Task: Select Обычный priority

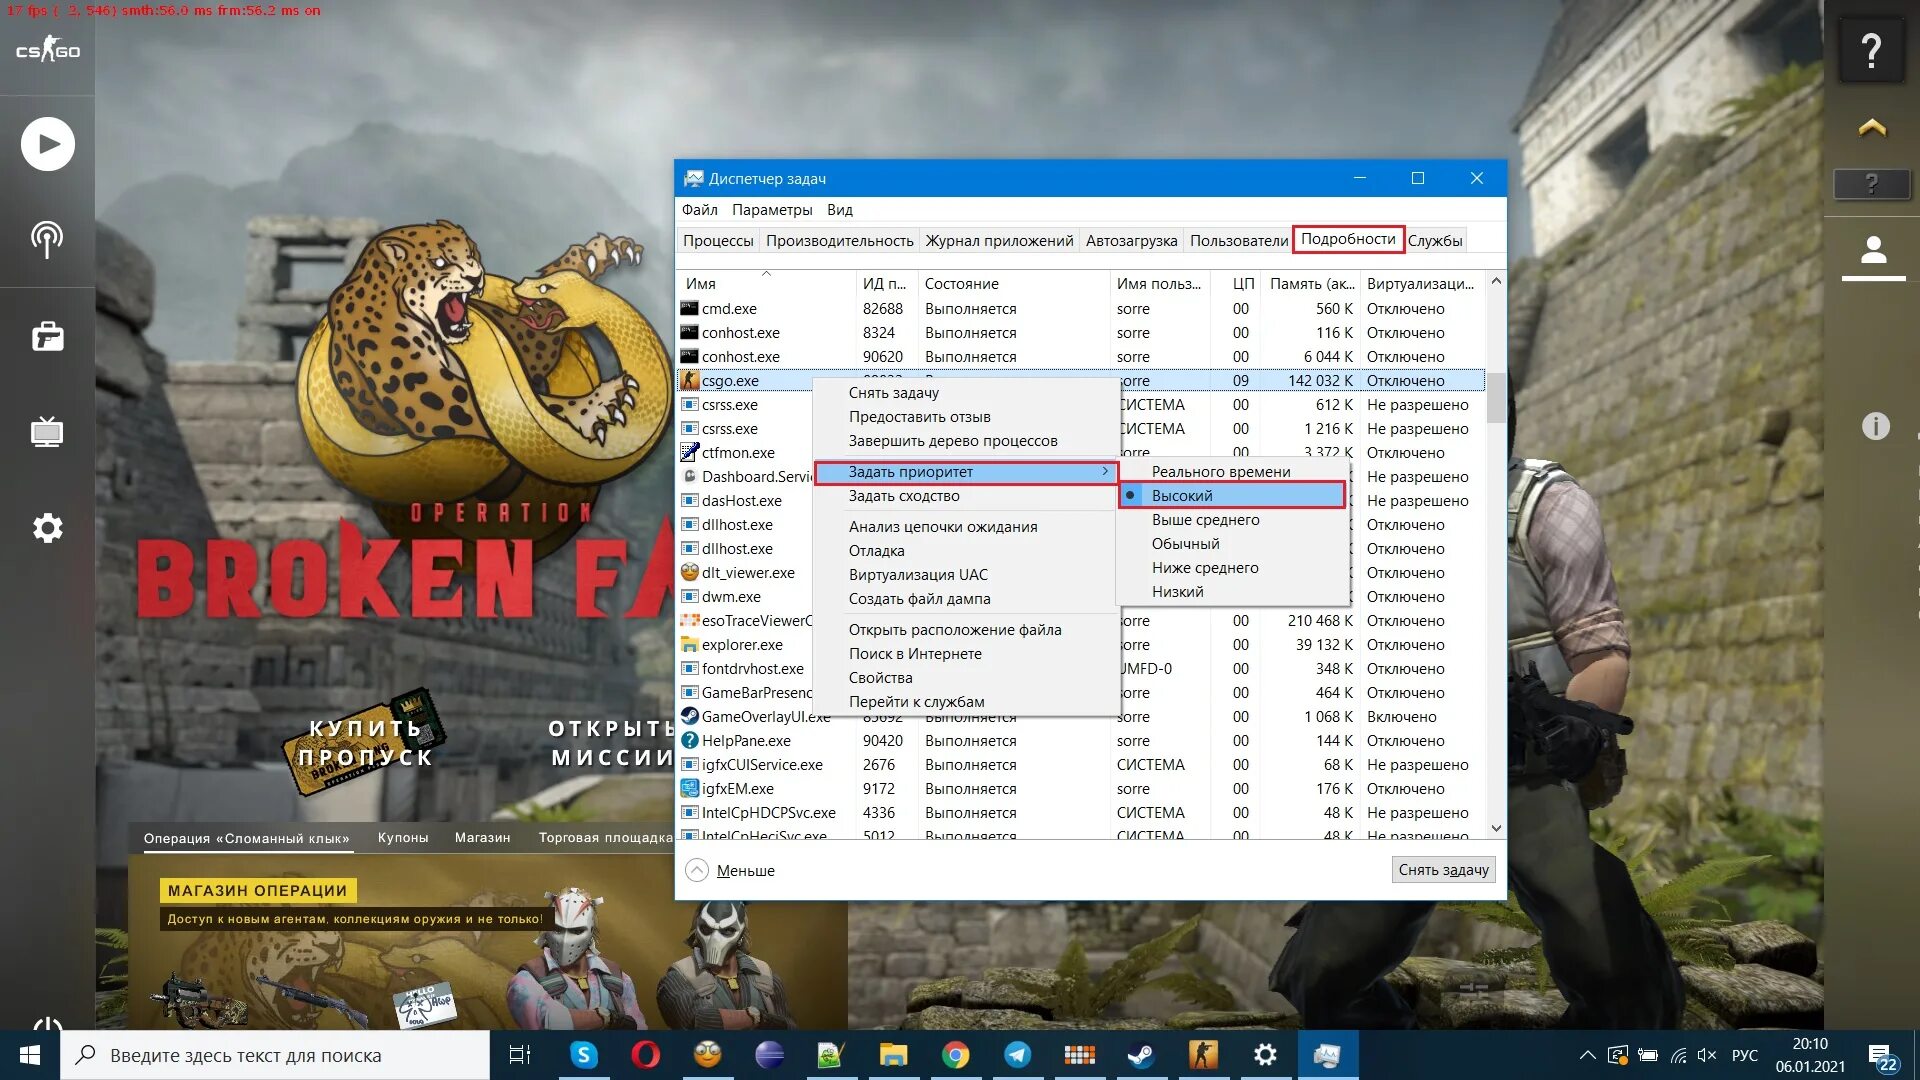Action: [x=1234, y=543]
